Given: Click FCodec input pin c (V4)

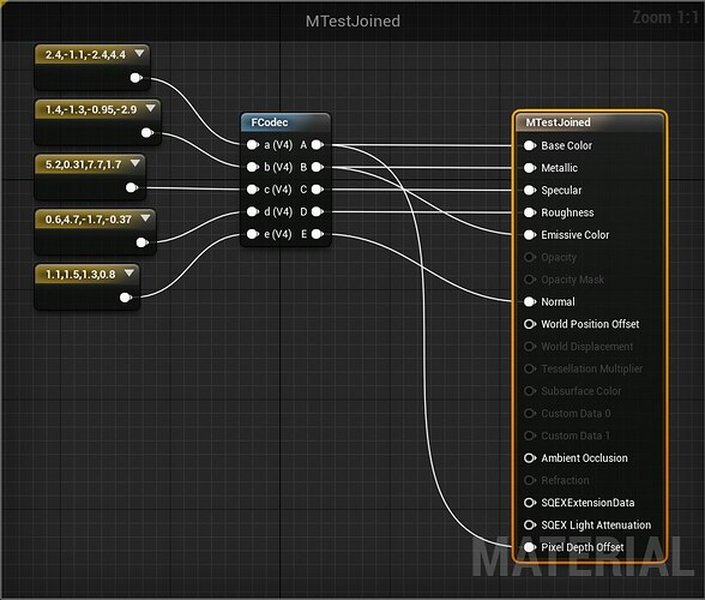Looking at the screenshot, I should [253, 189].
